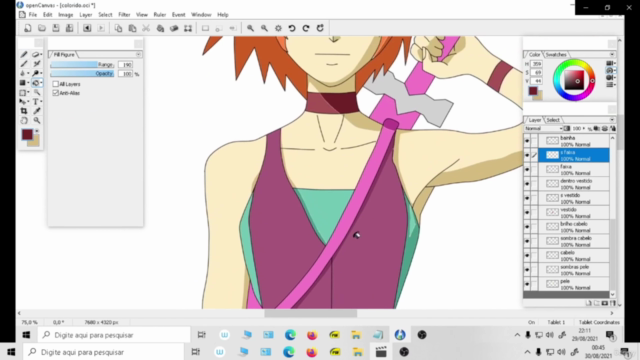This screenshot has width=640, height=360.
Task: Select the Text tool in the toolbox
Action: [36, 101]
